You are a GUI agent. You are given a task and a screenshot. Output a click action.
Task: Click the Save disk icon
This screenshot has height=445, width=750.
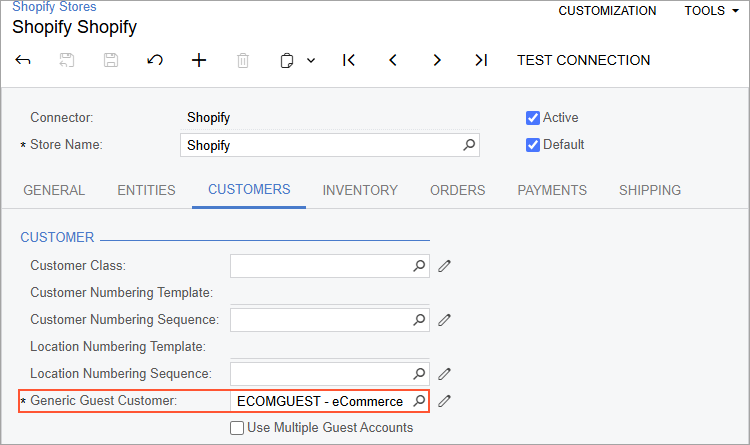pyautogui.click(x=111, y=60)
